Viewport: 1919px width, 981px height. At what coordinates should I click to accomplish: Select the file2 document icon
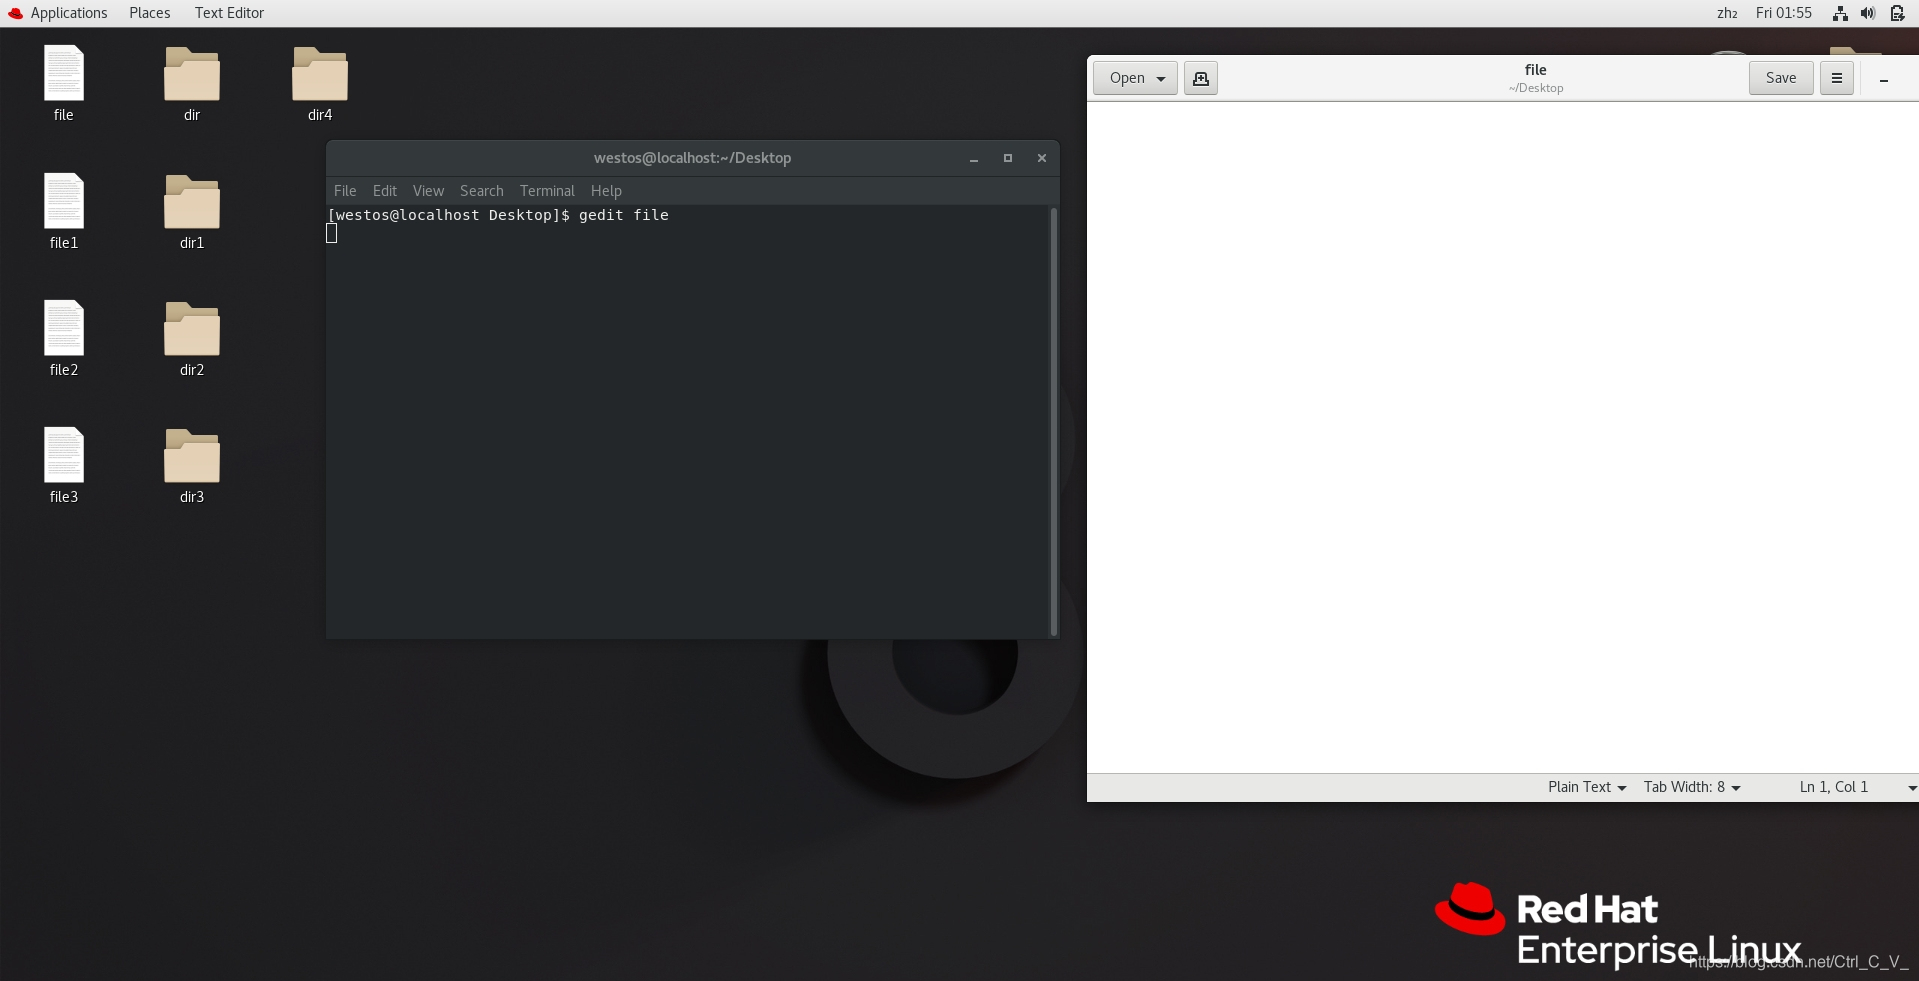(x=64, y=328)
